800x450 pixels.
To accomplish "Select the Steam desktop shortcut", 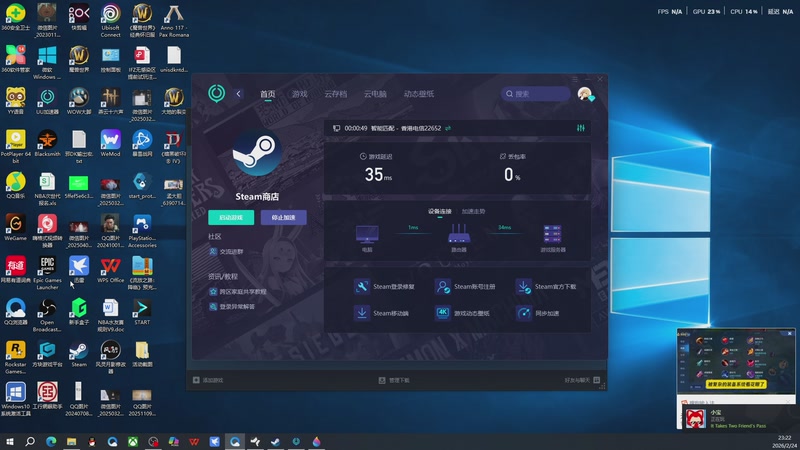I will (x=79, y=354).
